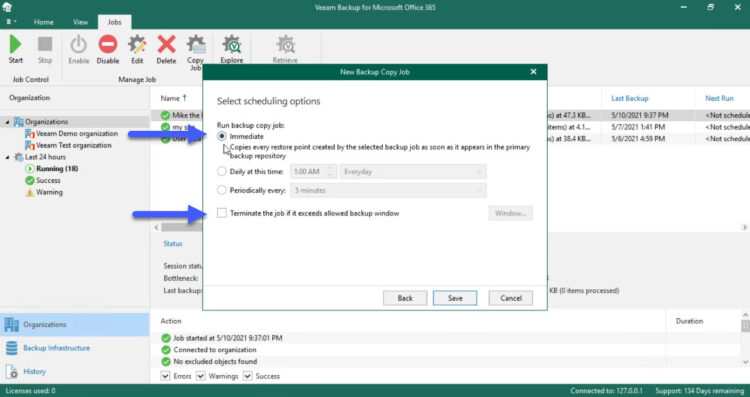Select Daily at this time option
The height and width of the screenshot is (397, 750).
[x=221, y=171]
